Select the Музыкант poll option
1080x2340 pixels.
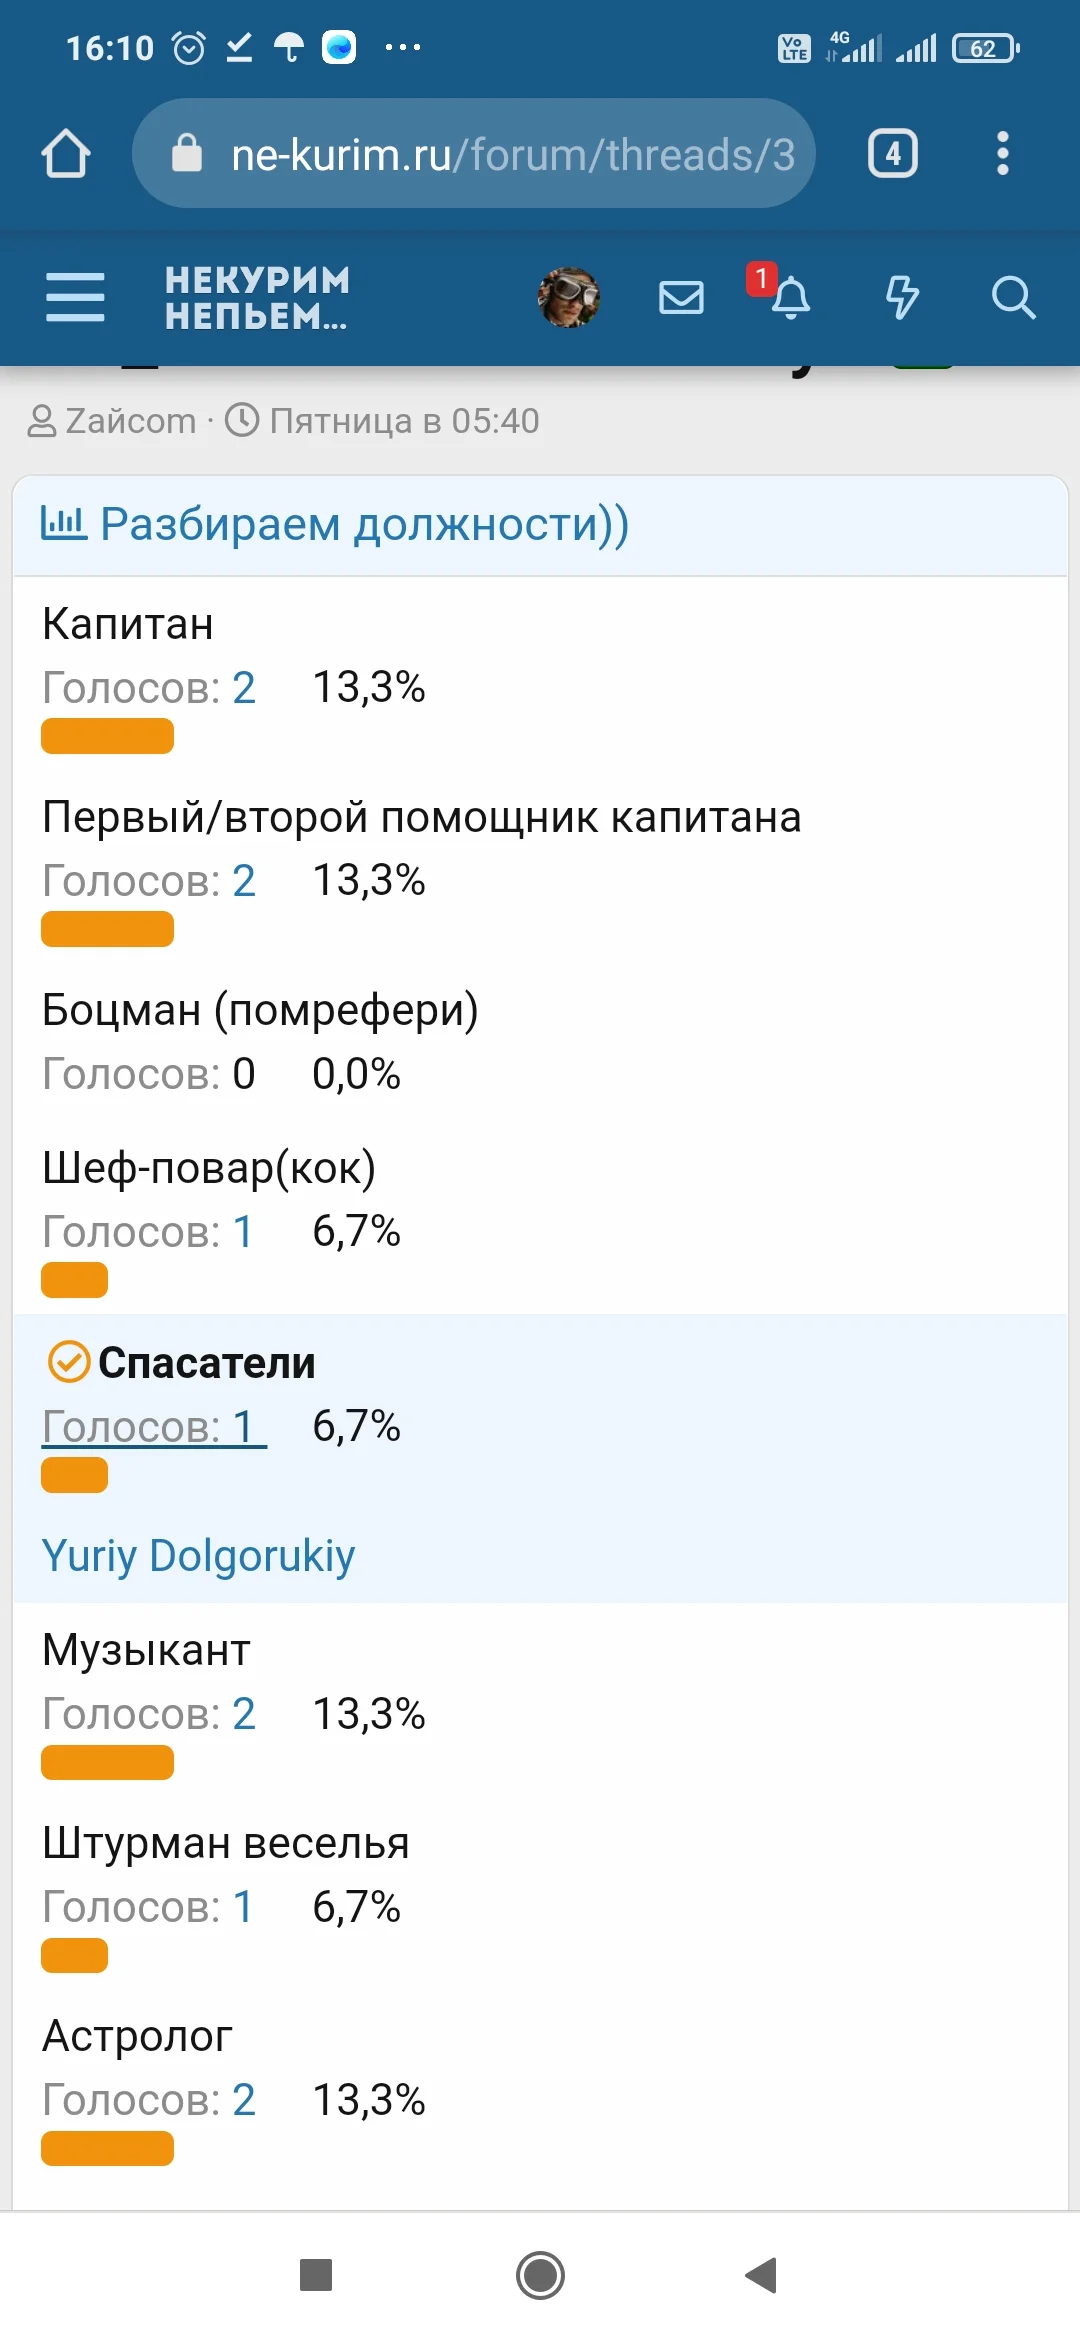point(146,1648)
